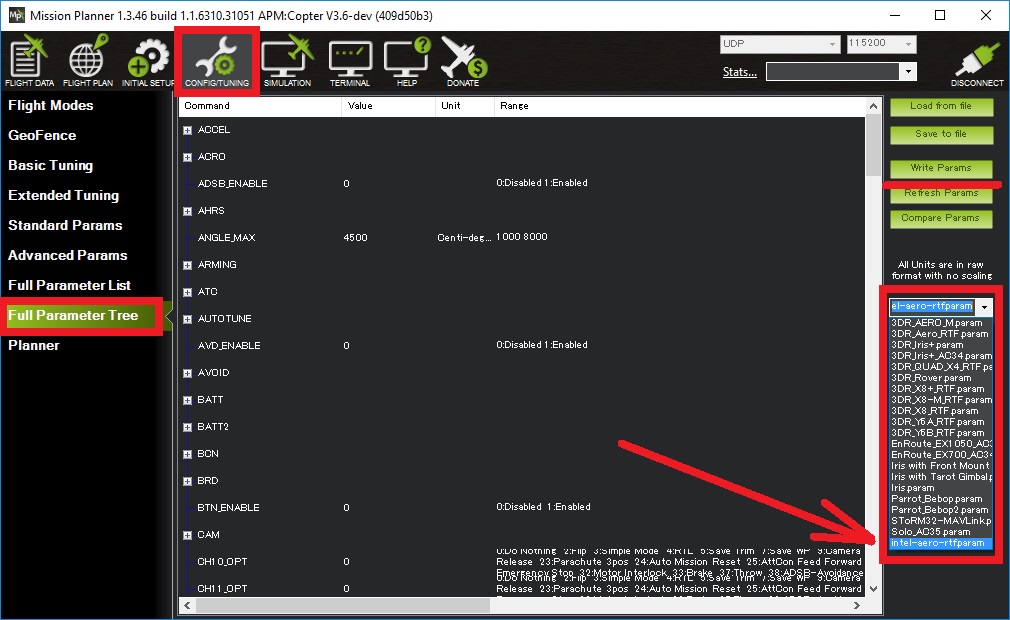Click the Load from file button
Viewport: 1010px width, 620px height.
(x=940, y=106)
